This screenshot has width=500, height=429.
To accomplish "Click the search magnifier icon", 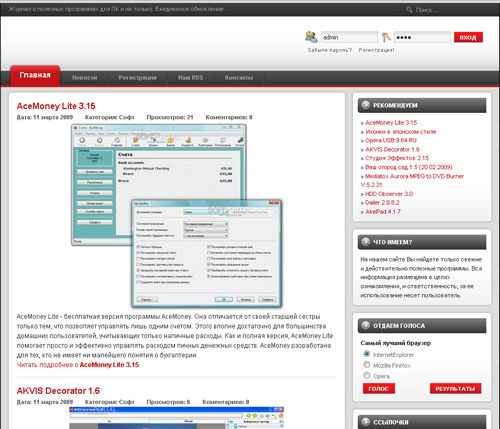I will pyautogui.click(x=409, y=10).
